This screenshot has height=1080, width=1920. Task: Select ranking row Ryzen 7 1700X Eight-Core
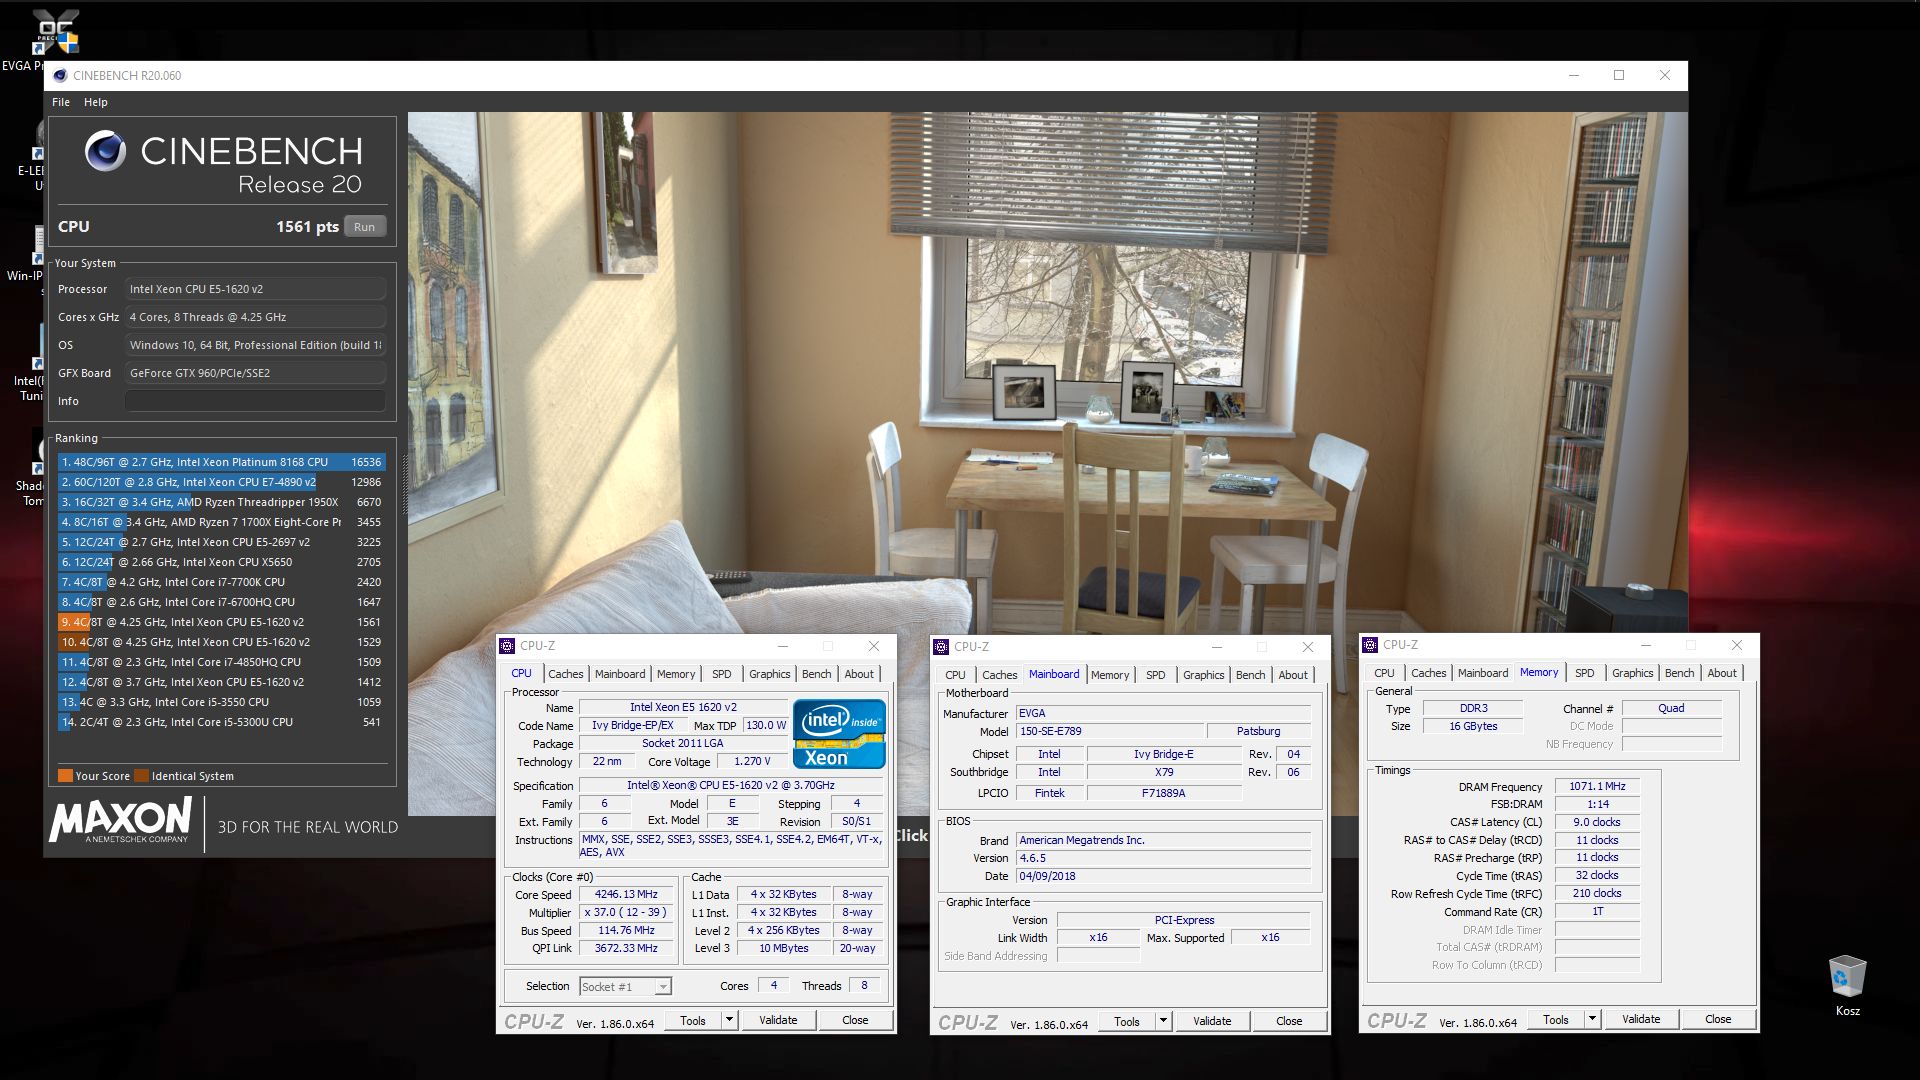(221, 522)
